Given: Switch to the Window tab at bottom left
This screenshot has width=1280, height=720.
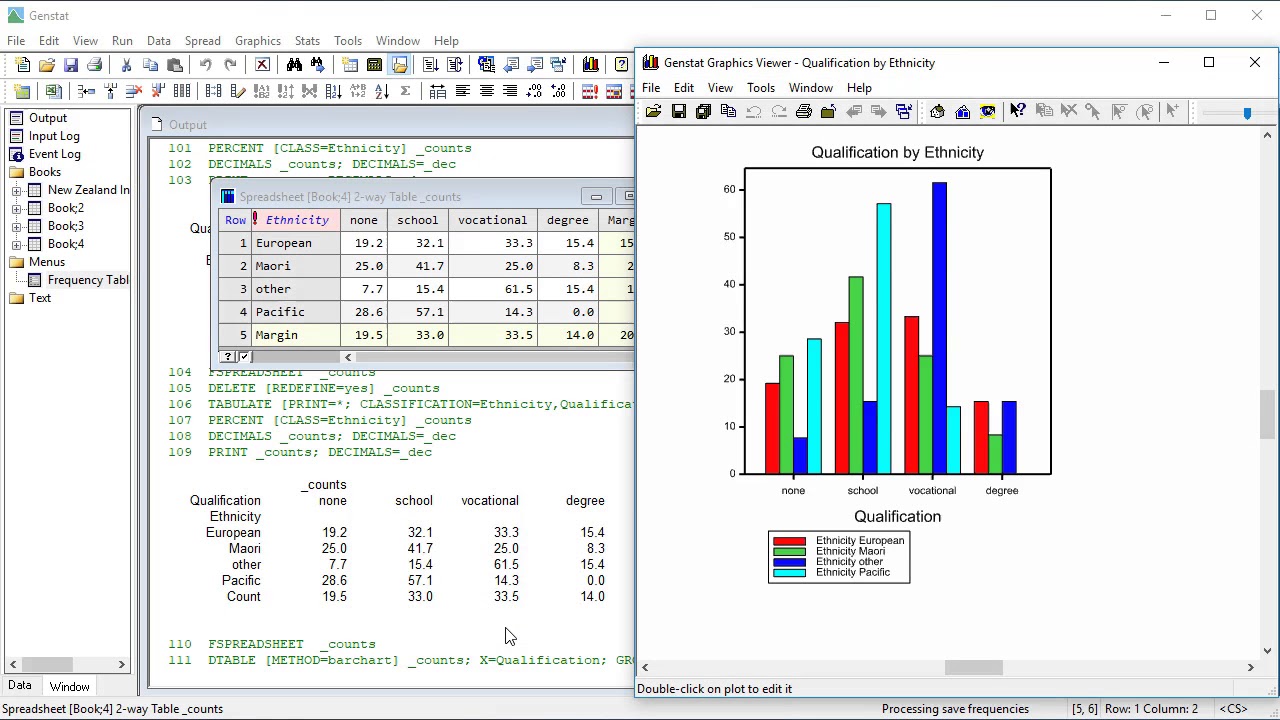Looking at the screenshot, I should 70,687.
